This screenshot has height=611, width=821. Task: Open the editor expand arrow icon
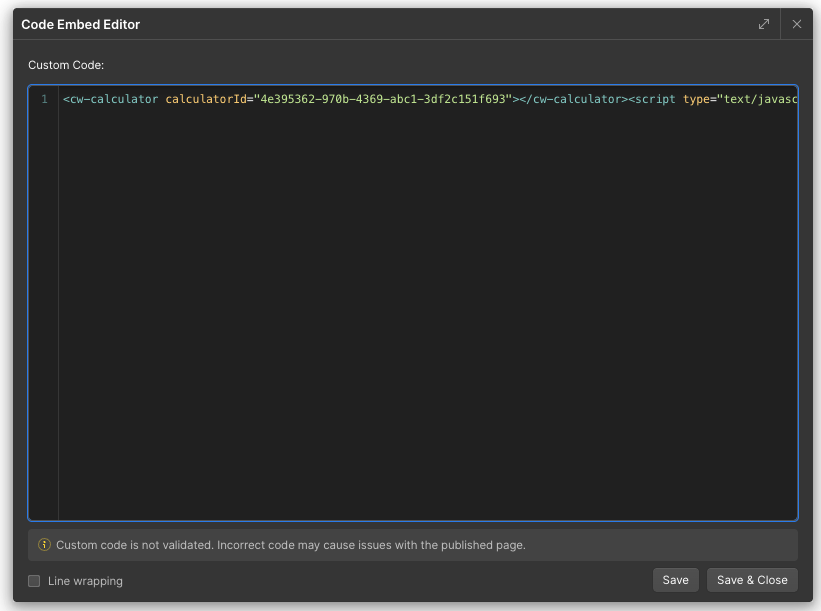[x=763, y=23]
